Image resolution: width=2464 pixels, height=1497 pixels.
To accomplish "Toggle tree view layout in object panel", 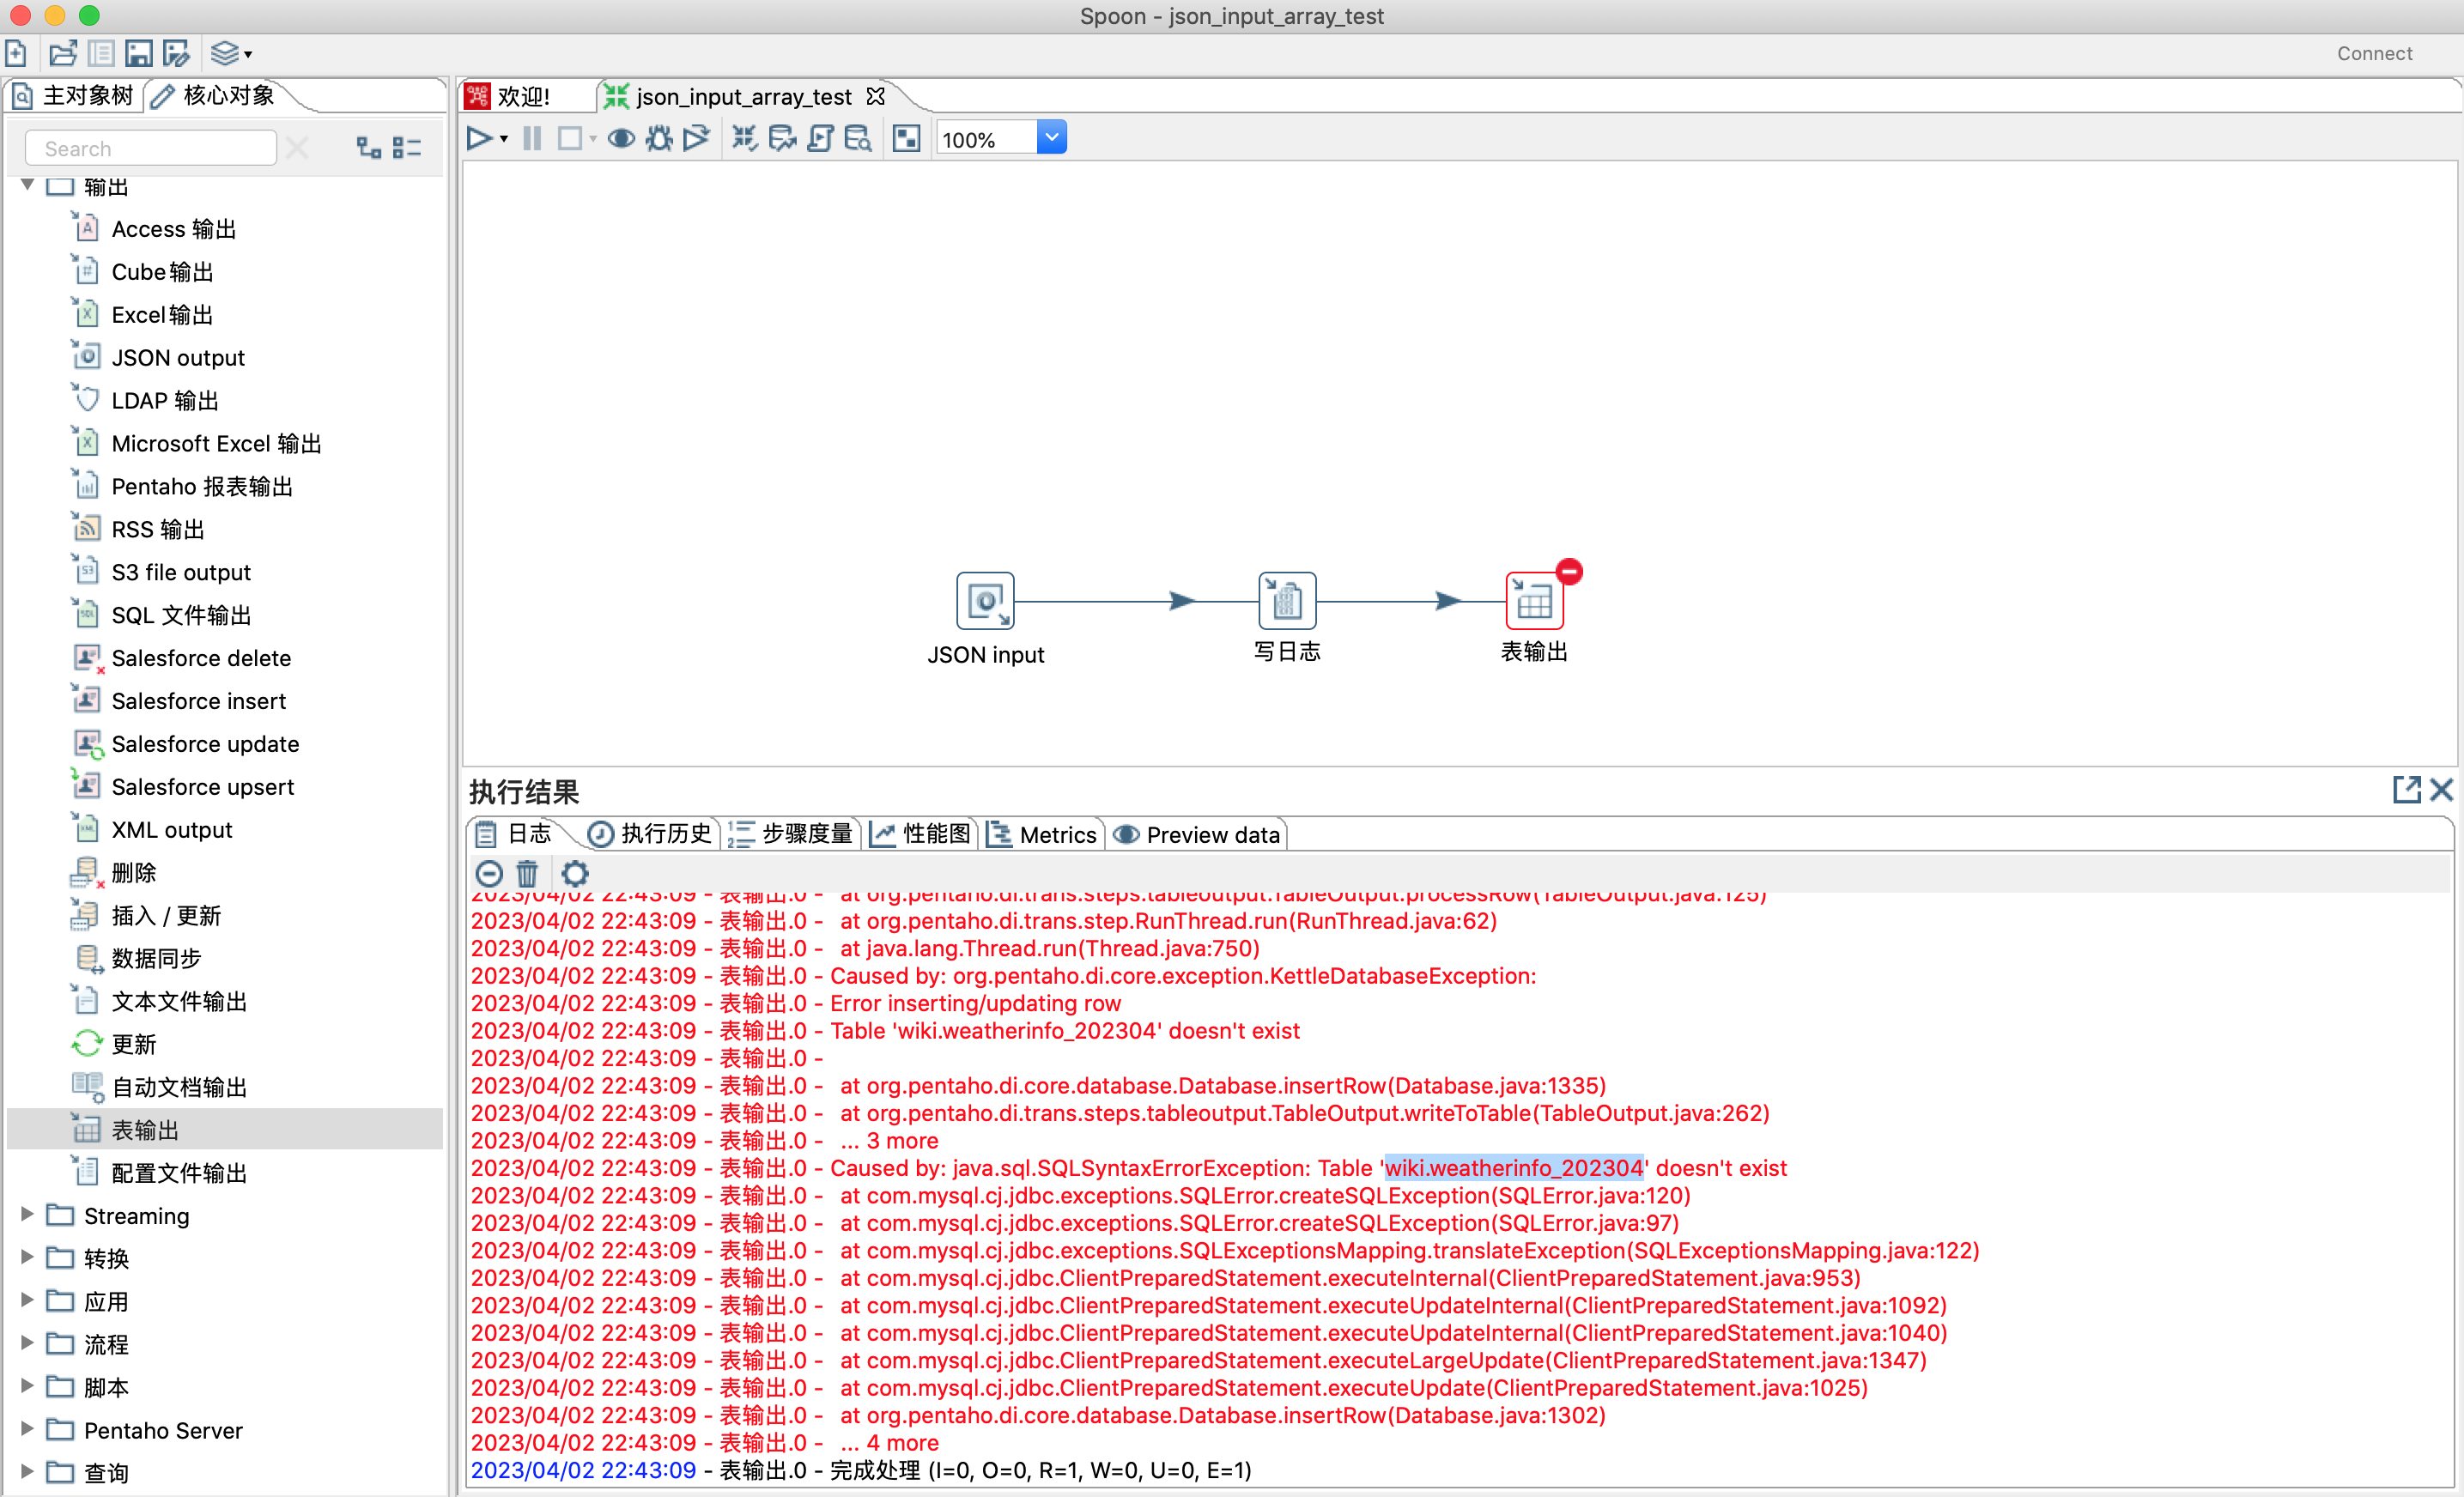I will click(368, 148).
